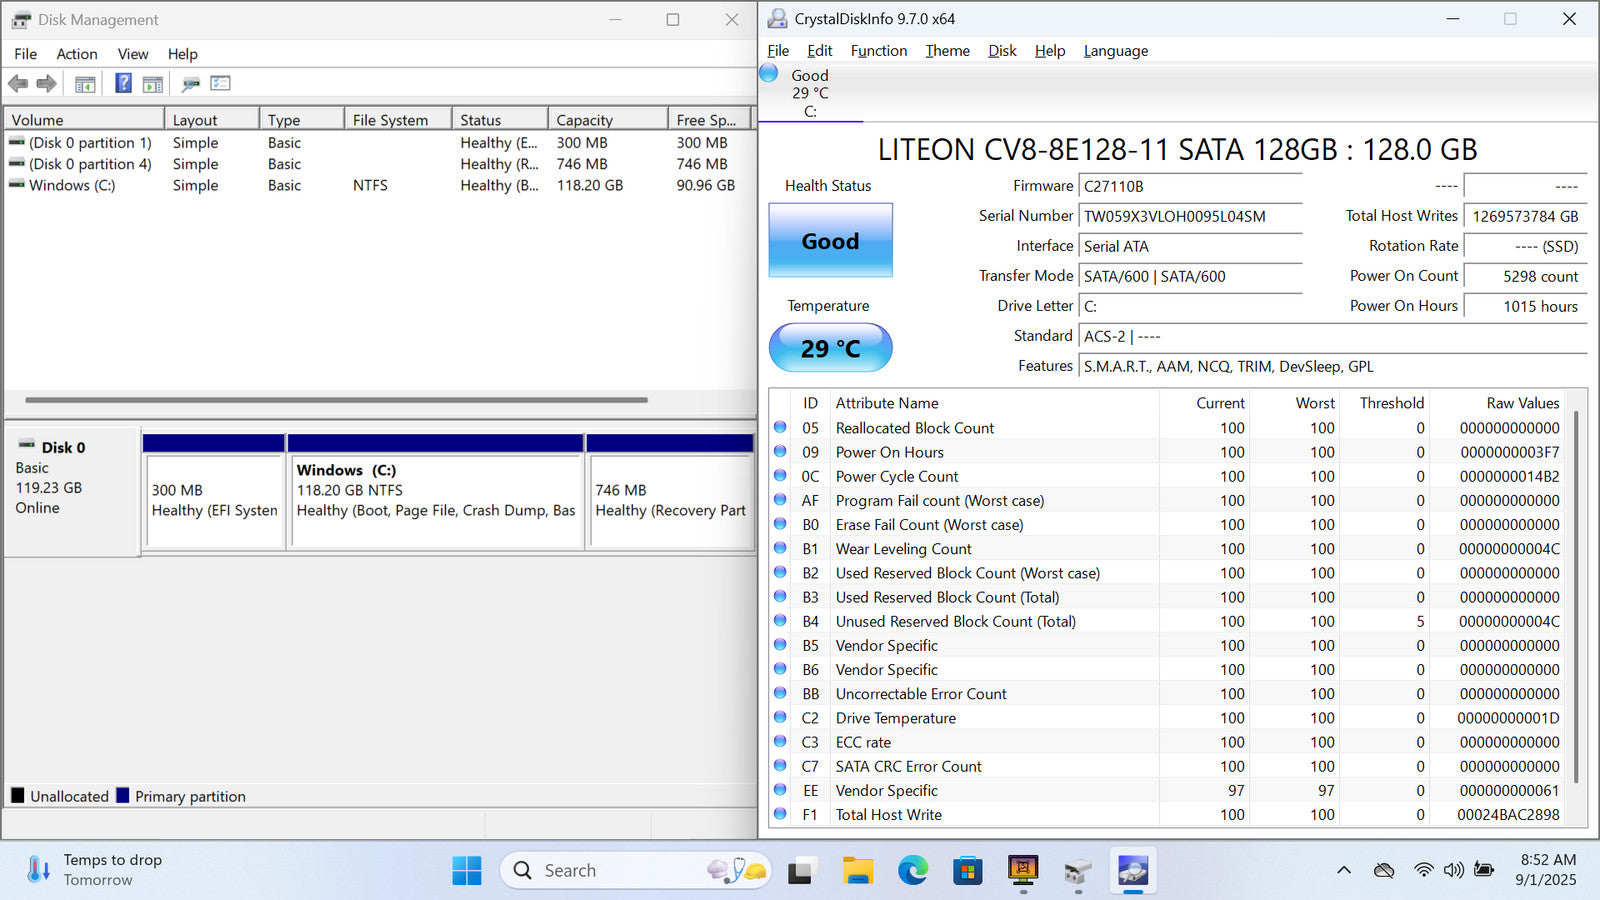The width and height of the screenshot is (1600, 900).
Task: Toggle the console tree pane icon
Action: pyautogui.click(x=85, y=84)
